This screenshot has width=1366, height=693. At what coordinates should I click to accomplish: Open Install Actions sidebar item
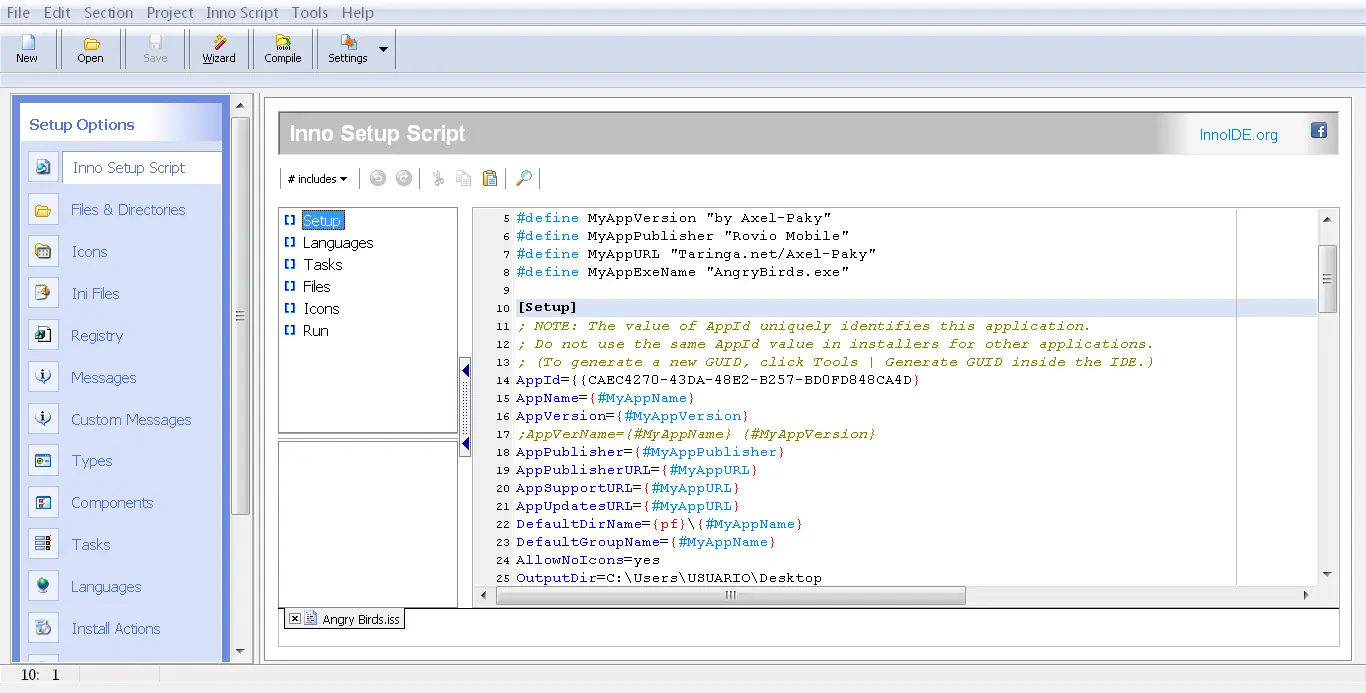(x=116, y=629)
